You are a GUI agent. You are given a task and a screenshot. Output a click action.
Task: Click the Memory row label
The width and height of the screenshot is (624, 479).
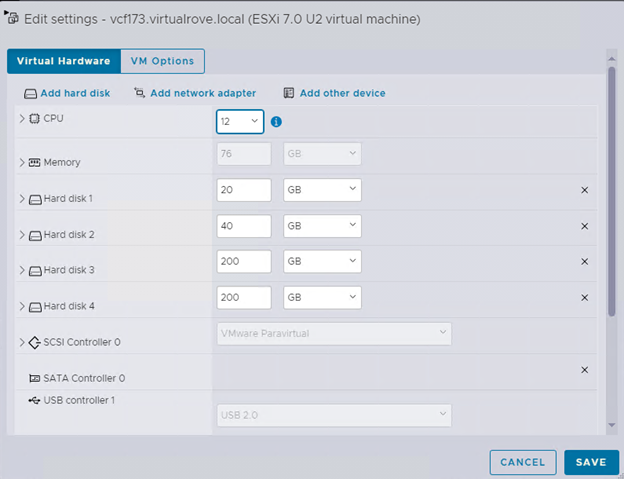tap(62, 162)
